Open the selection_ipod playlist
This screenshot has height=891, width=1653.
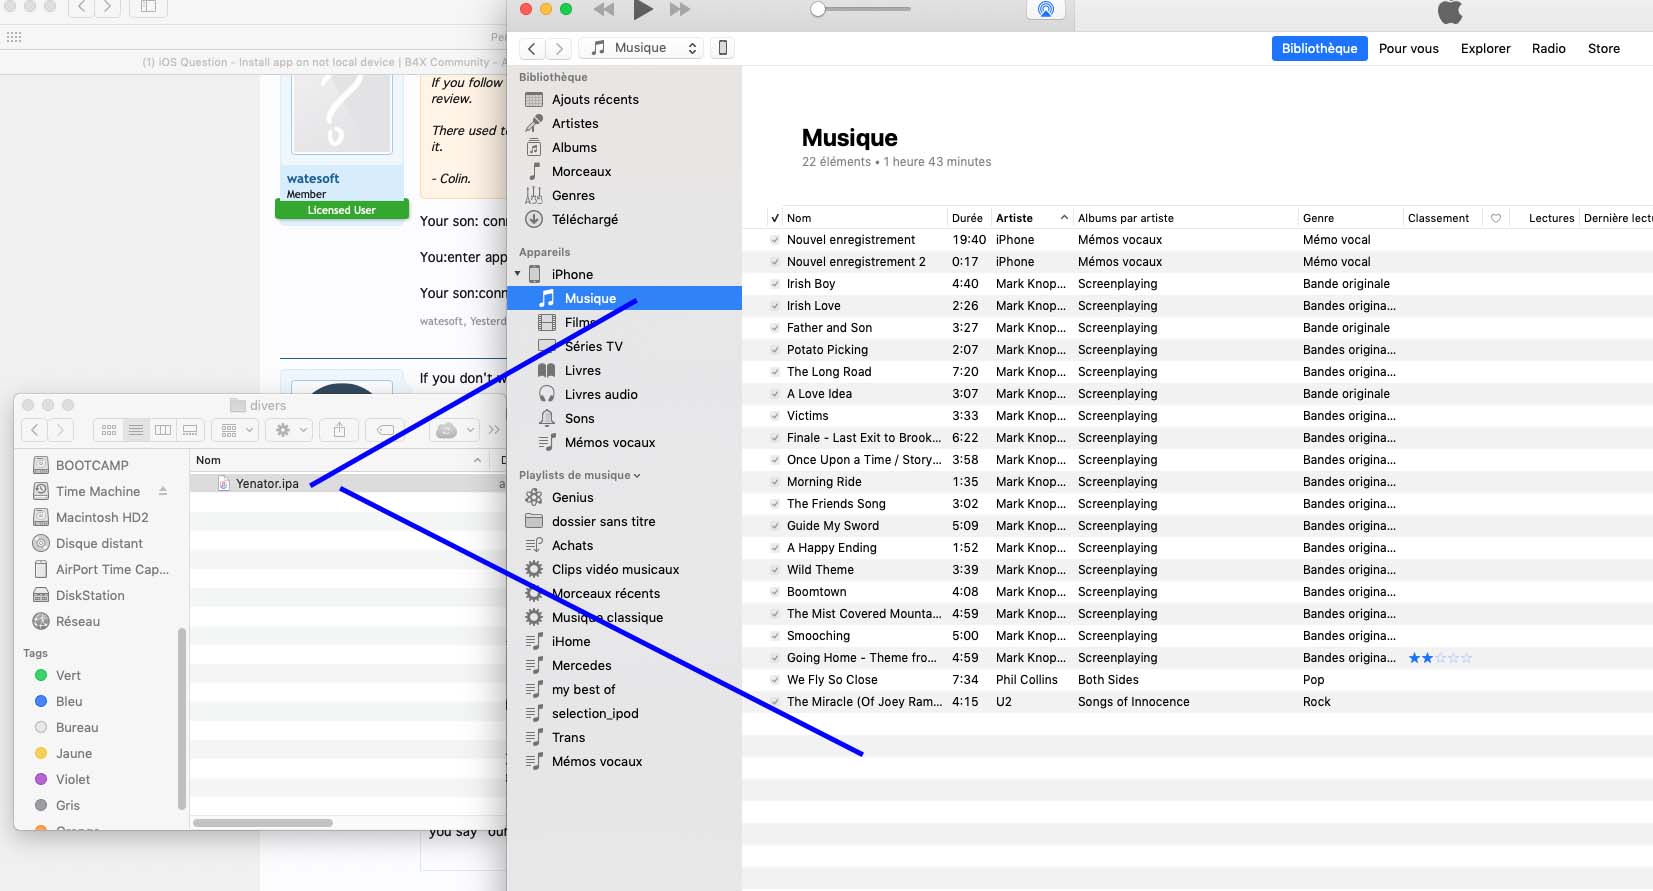coord(595,713)
